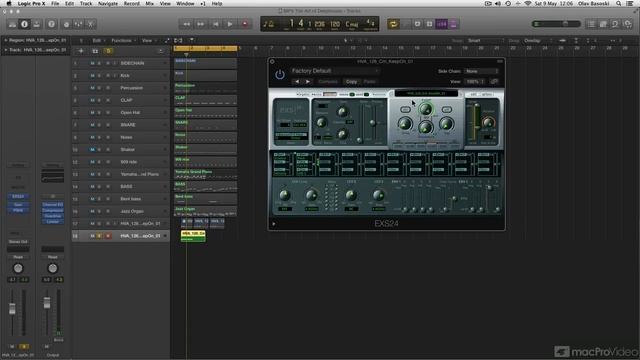This screenshot has height=360, width=640.
Task: Toggle the yellow Cycle button
Action: click(x=393, y=24)
